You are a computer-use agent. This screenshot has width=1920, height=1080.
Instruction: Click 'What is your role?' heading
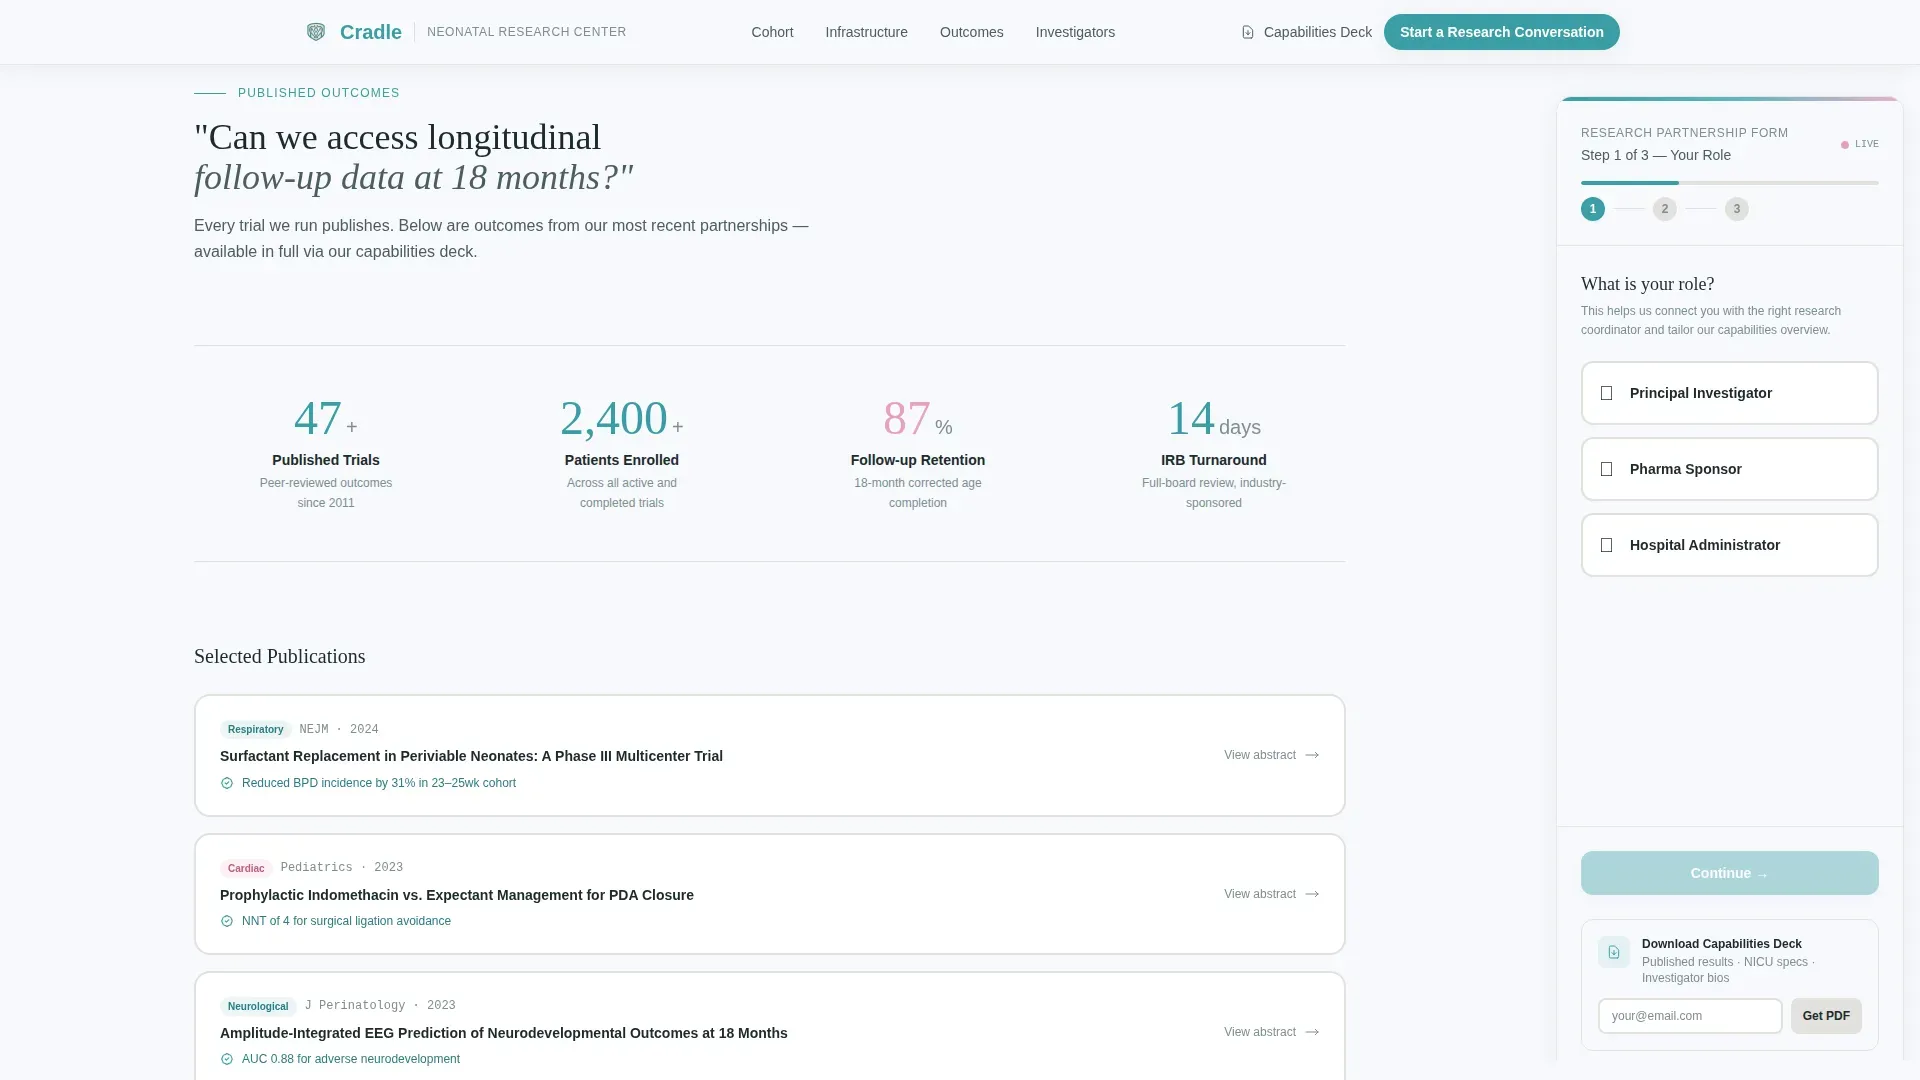(1648, 284)
